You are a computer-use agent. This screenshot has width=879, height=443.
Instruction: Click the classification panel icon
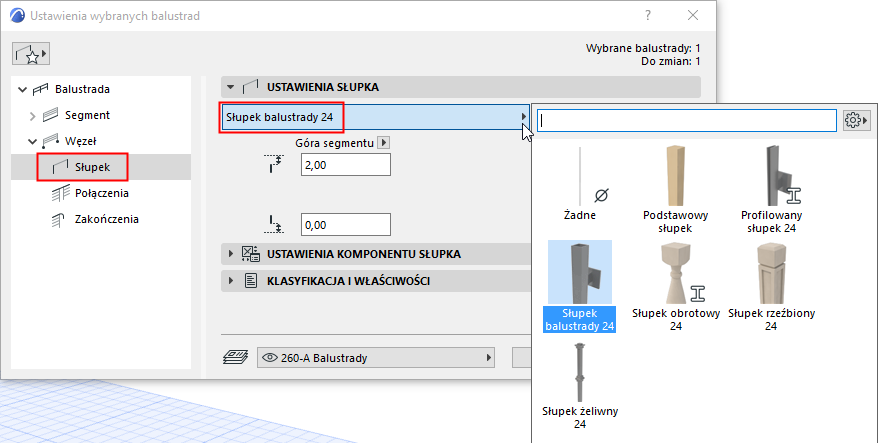coord(251,280)
